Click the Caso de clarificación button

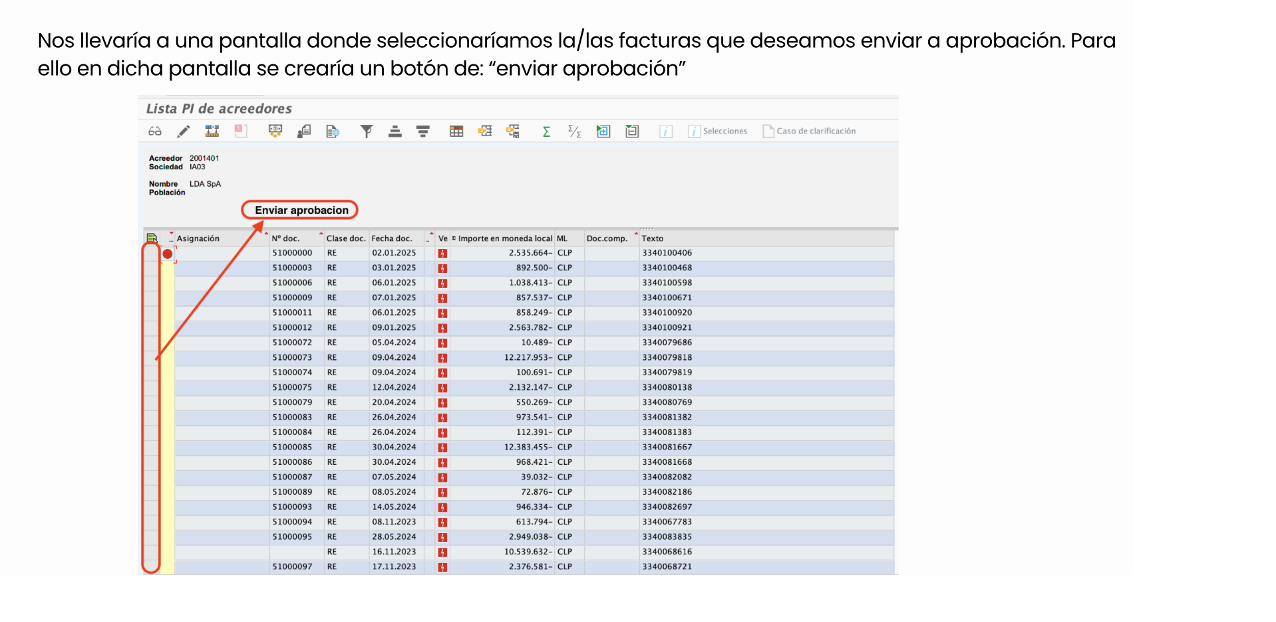coord(809,131)
